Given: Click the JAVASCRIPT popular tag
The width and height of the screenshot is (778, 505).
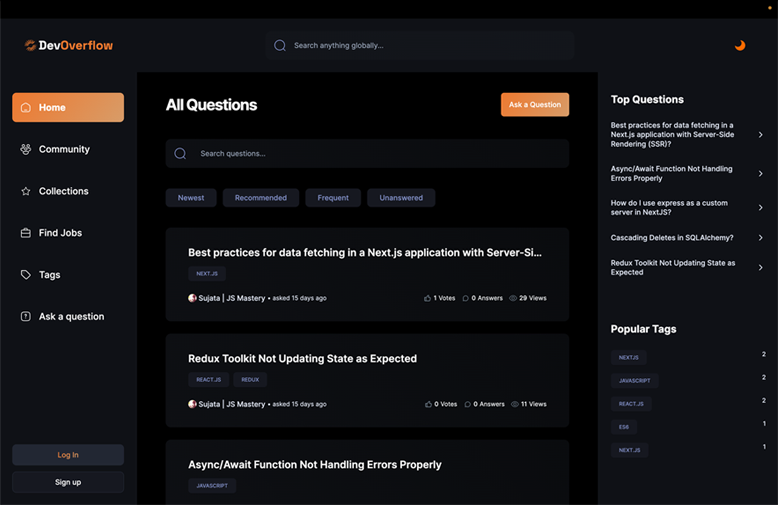Looking at the screenshot, I should click(x=635, y=380).
